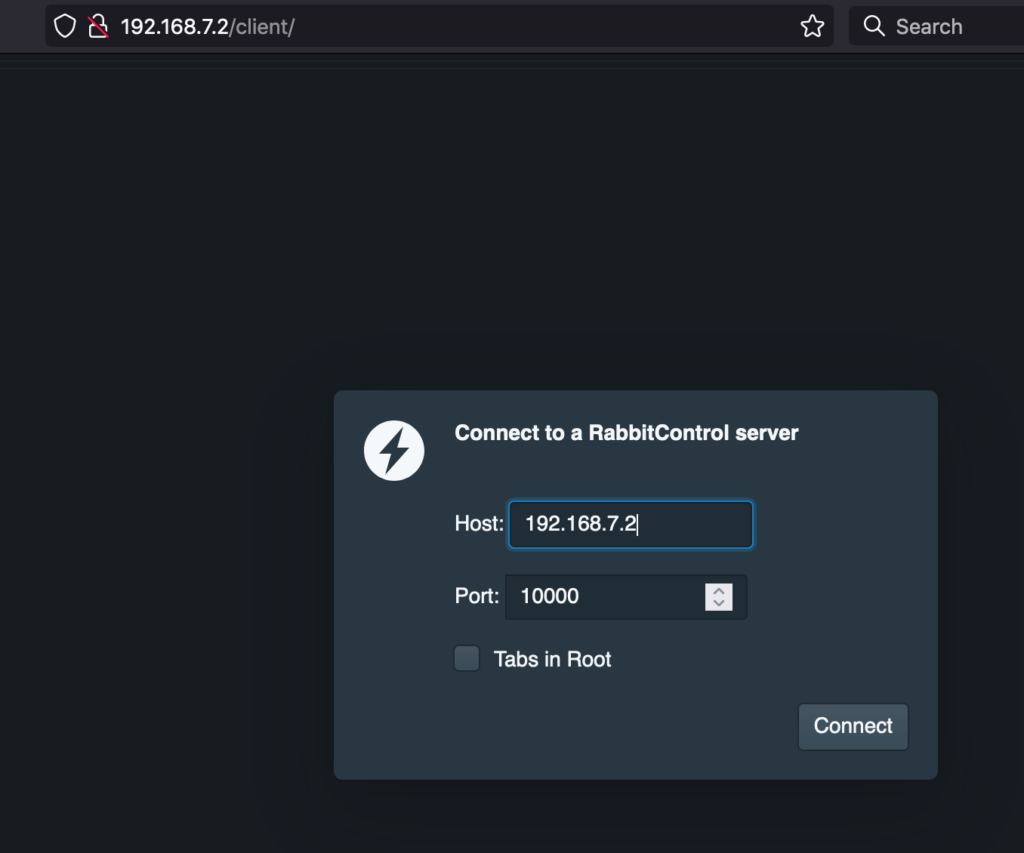This screenshot has width=1024, height=853.
Task: Click the 'Tabs in Root' label text
Action: coord(552,659)
